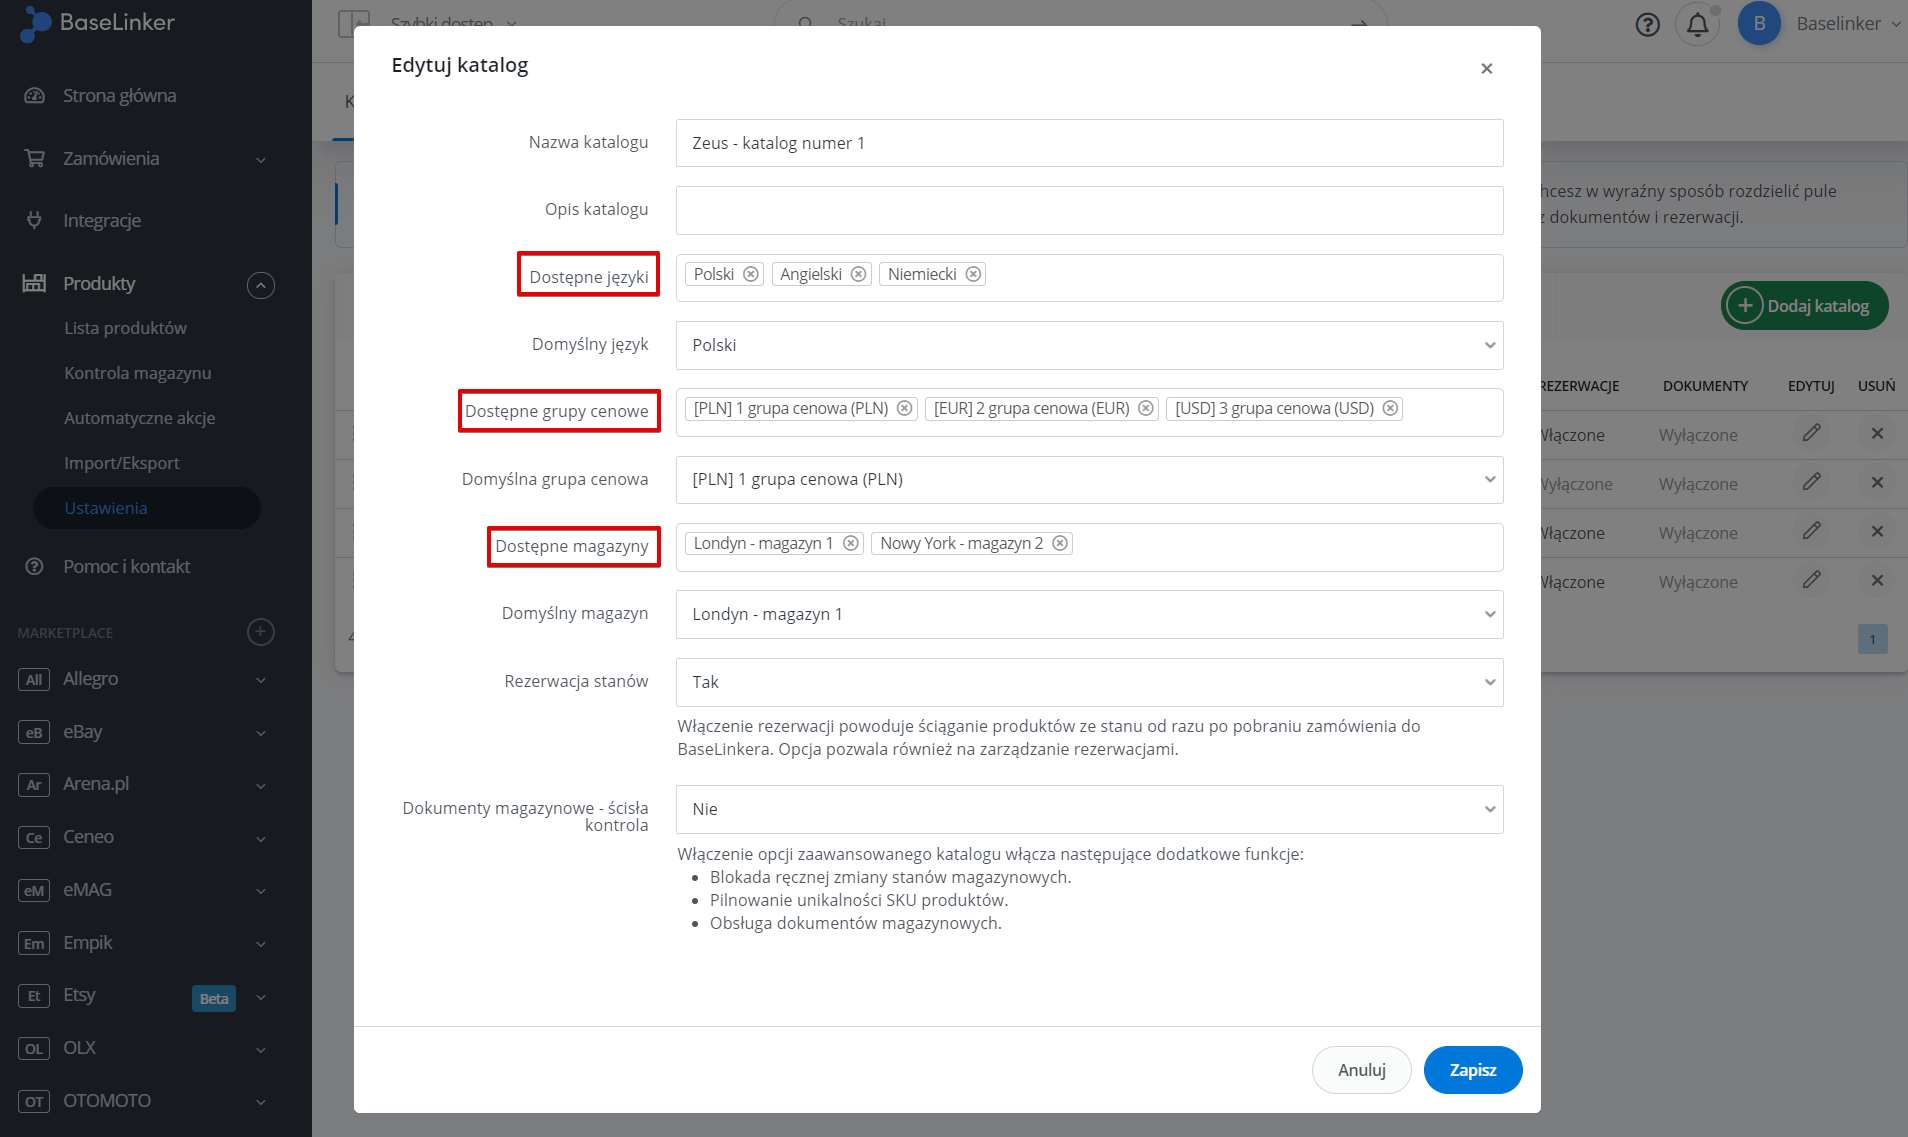The image size is (1908, 1137).
Task: Expand the Etsy chevron
Action: 260,997
